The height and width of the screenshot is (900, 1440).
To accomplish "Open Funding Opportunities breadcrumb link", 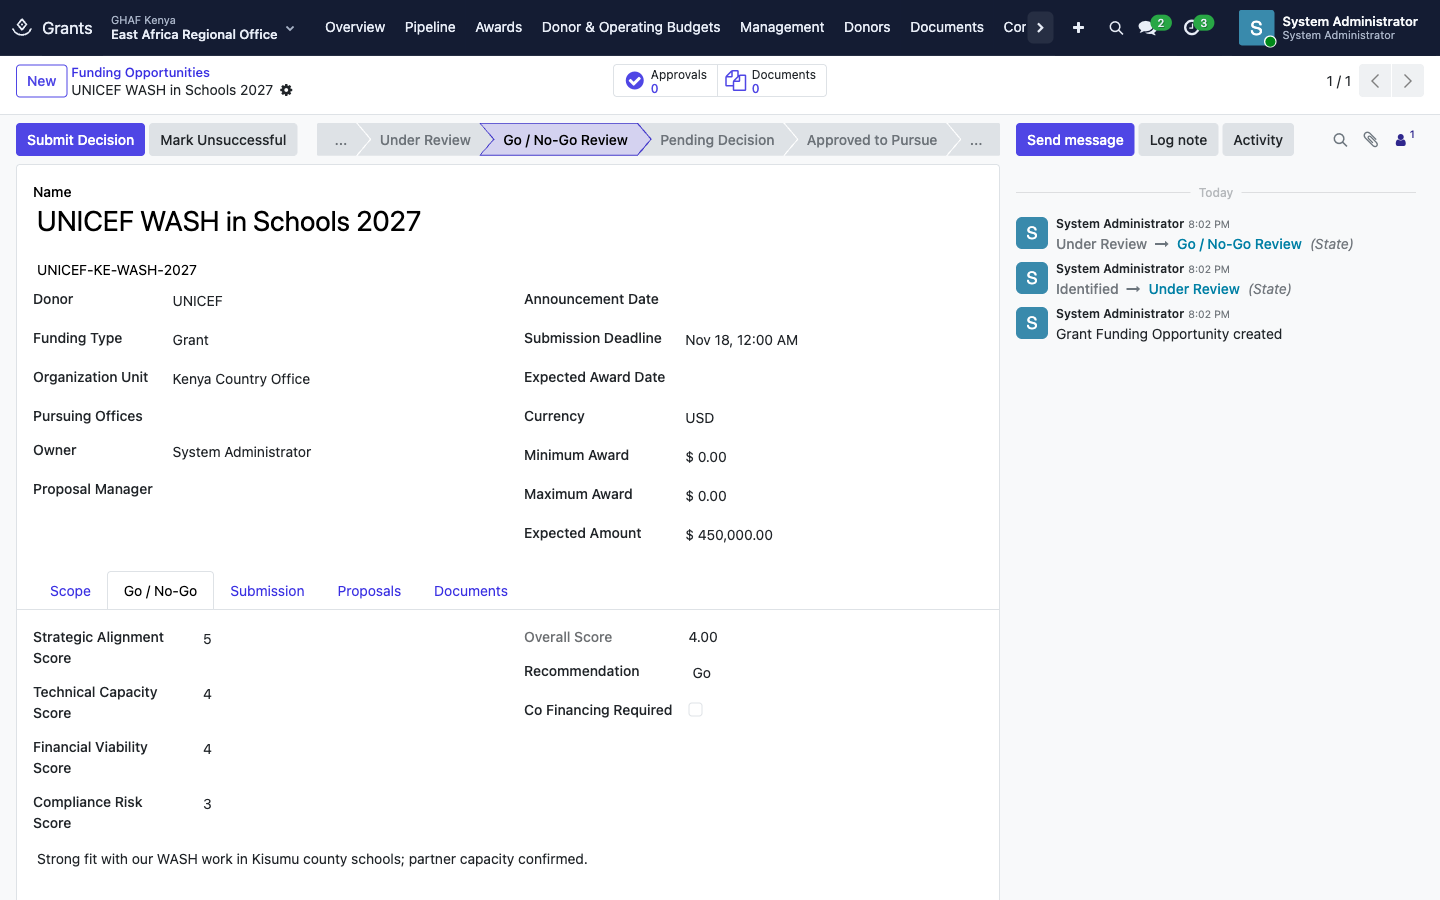I will click(x=140, y=72).
